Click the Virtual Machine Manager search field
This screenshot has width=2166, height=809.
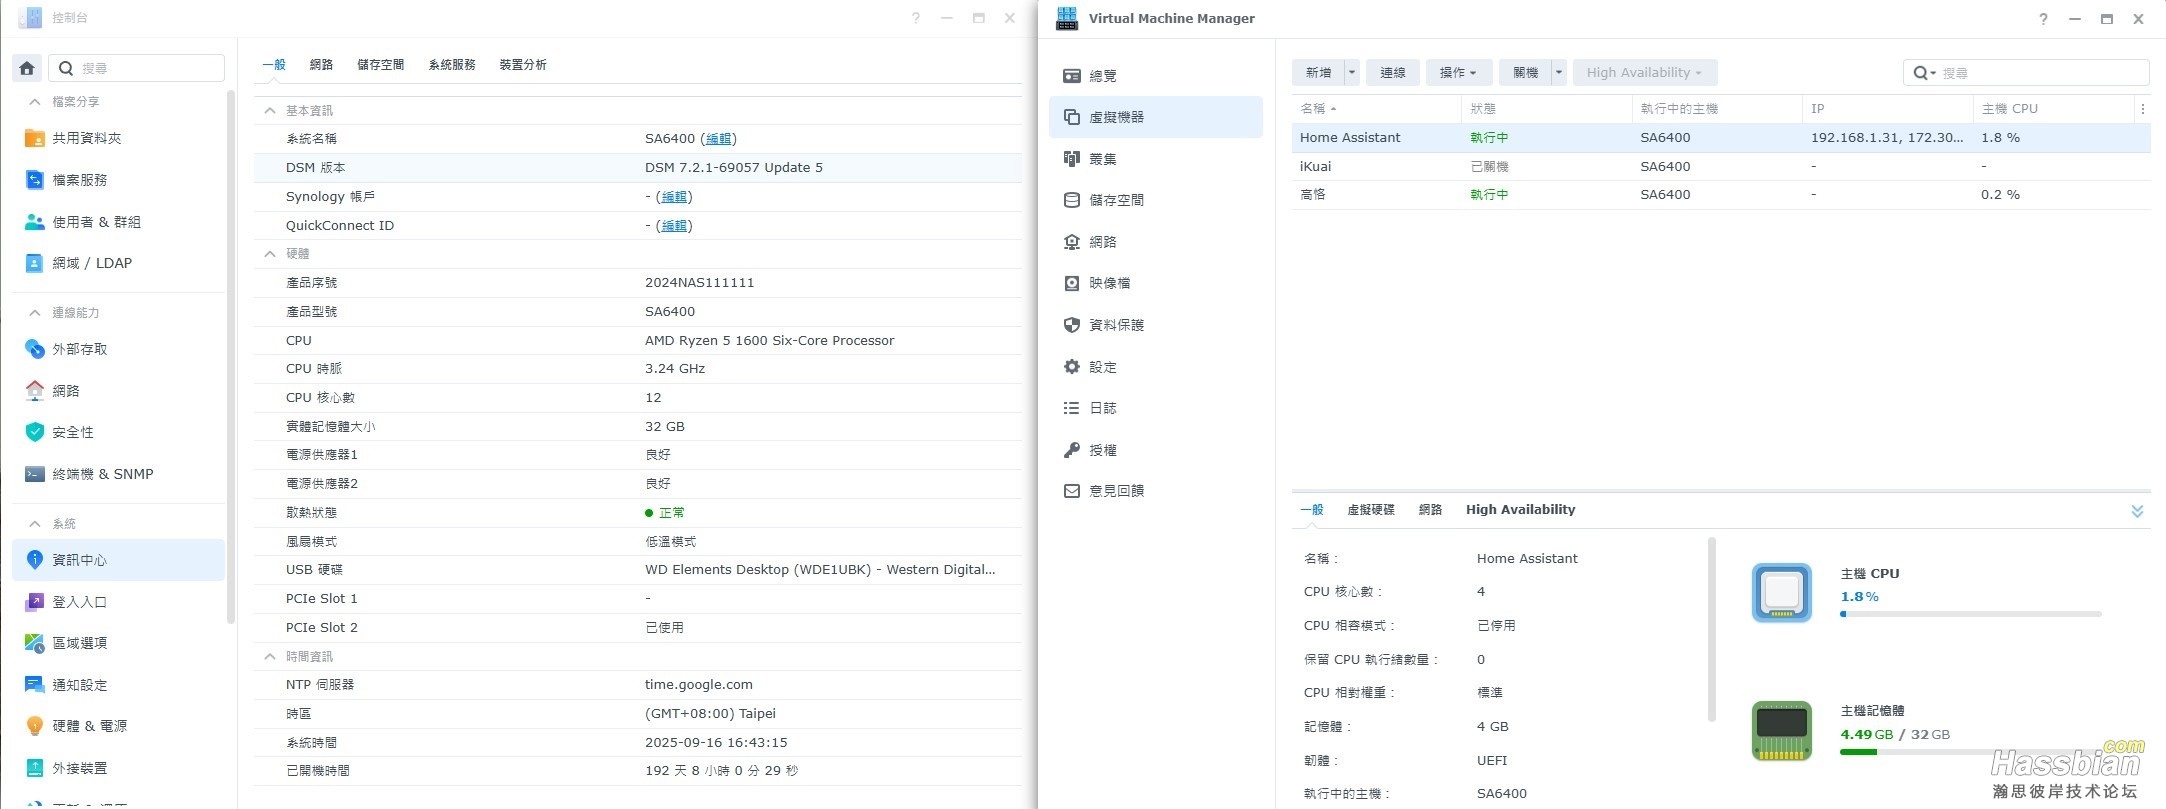[2026, 73]
